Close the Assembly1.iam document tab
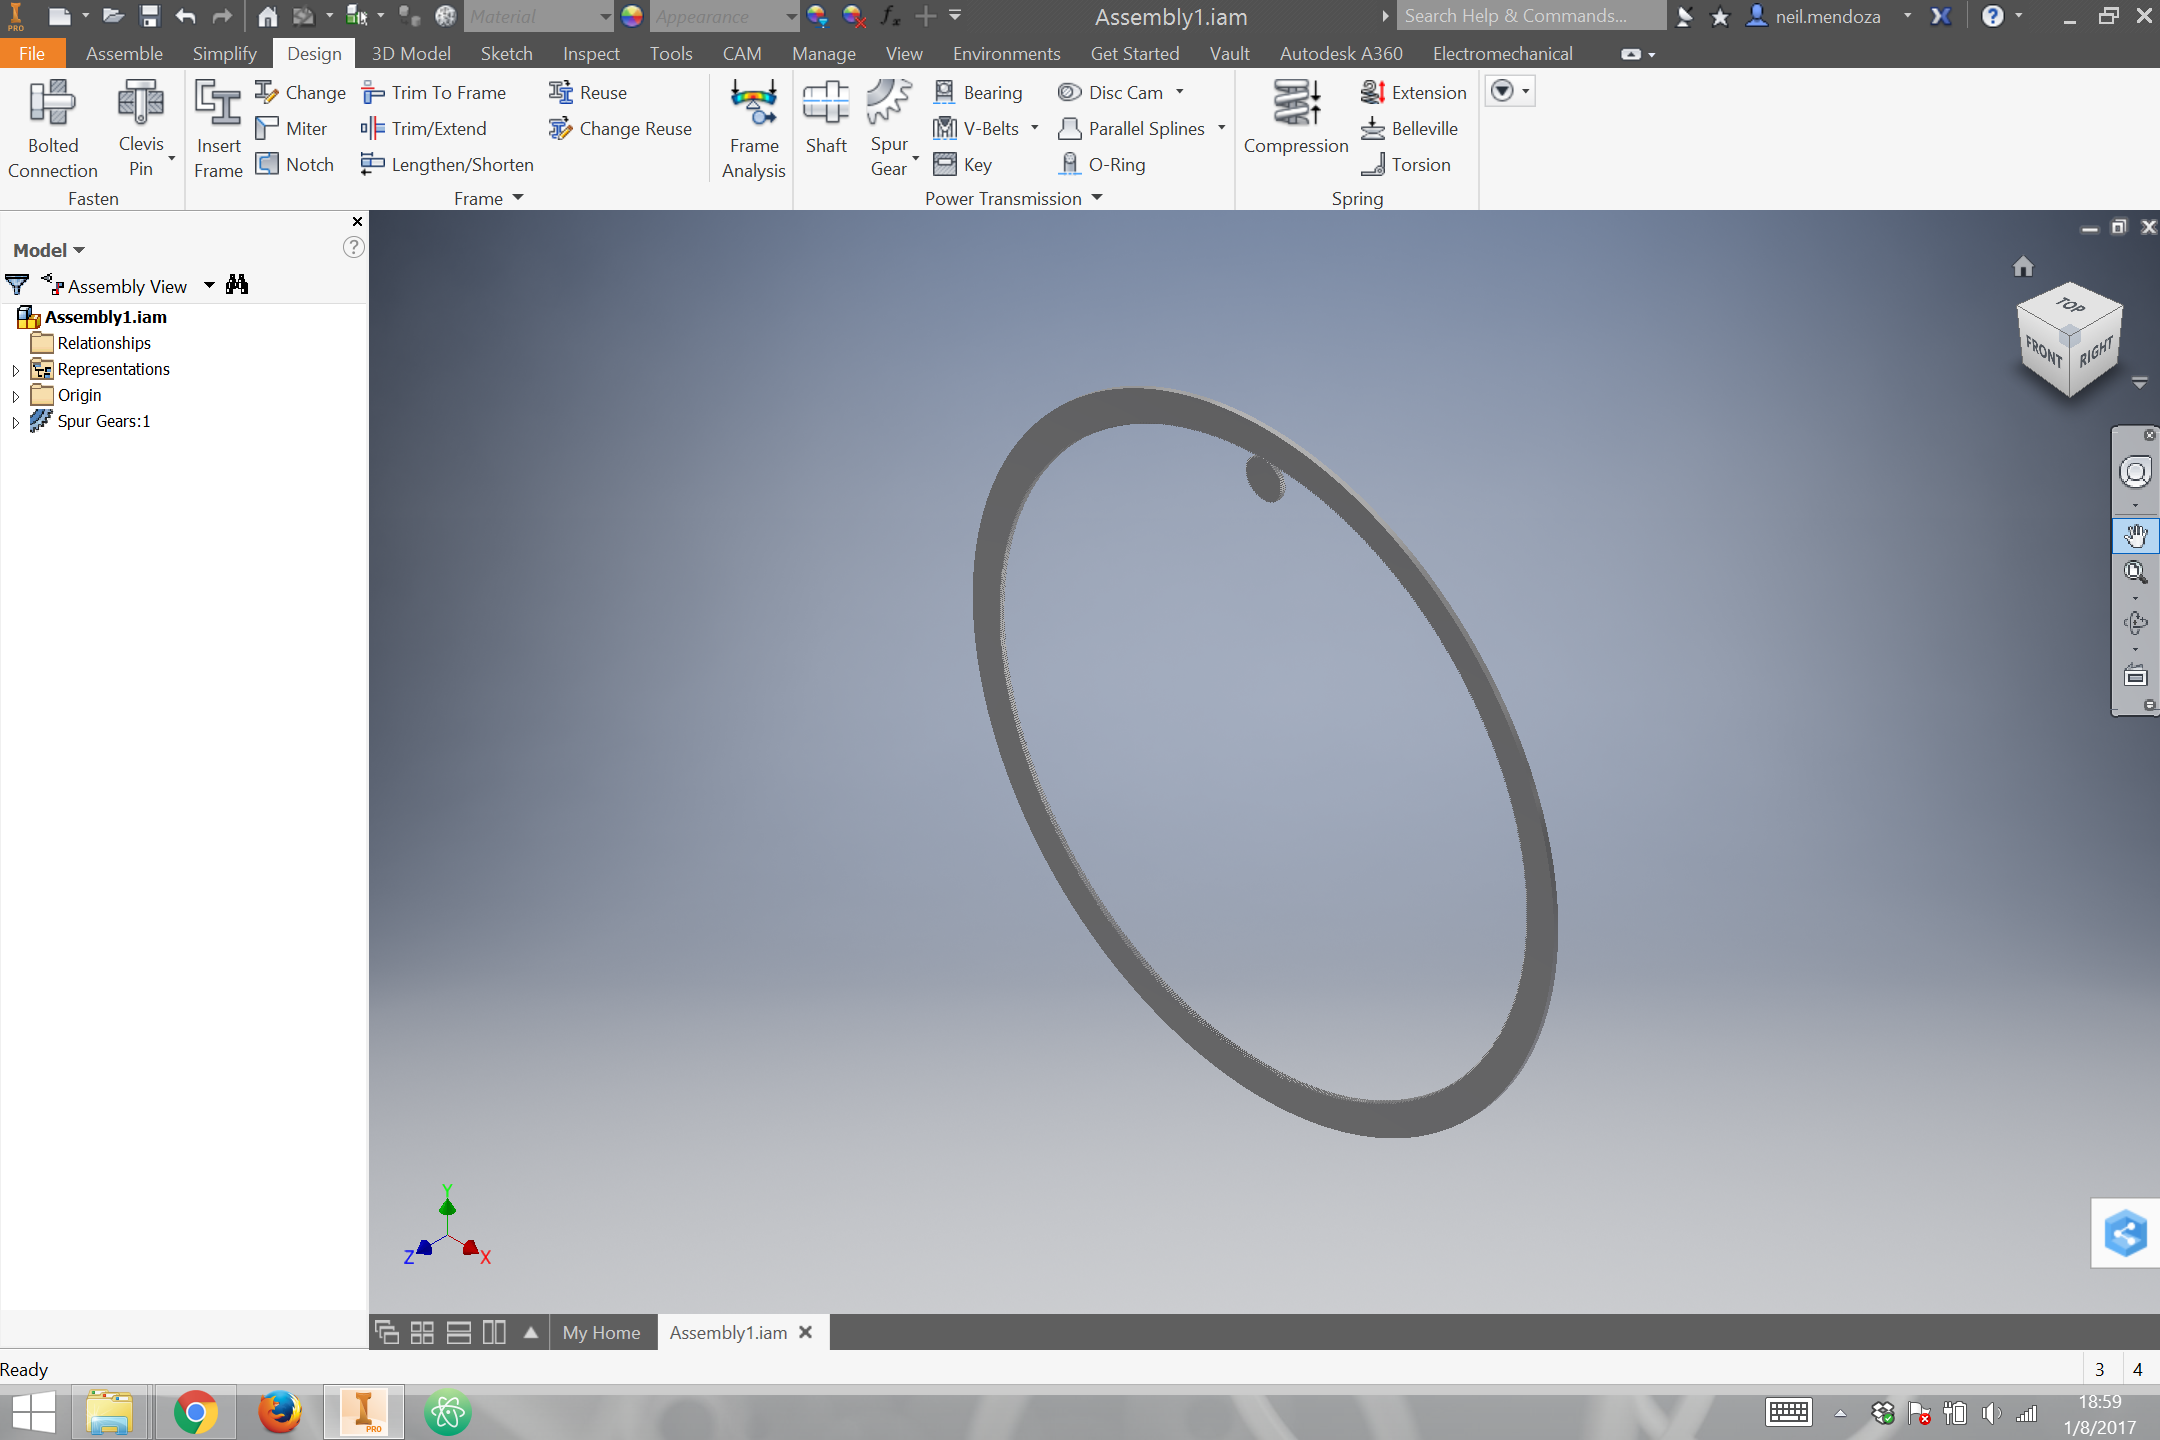The width and height of the screenshot is (2160, 1440). click(x=805, y=1332)
